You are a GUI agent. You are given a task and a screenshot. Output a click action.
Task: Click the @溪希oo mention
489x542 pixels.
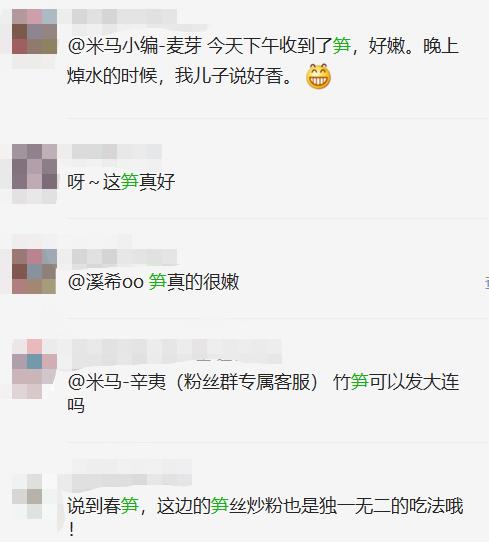tap(105, 282)
